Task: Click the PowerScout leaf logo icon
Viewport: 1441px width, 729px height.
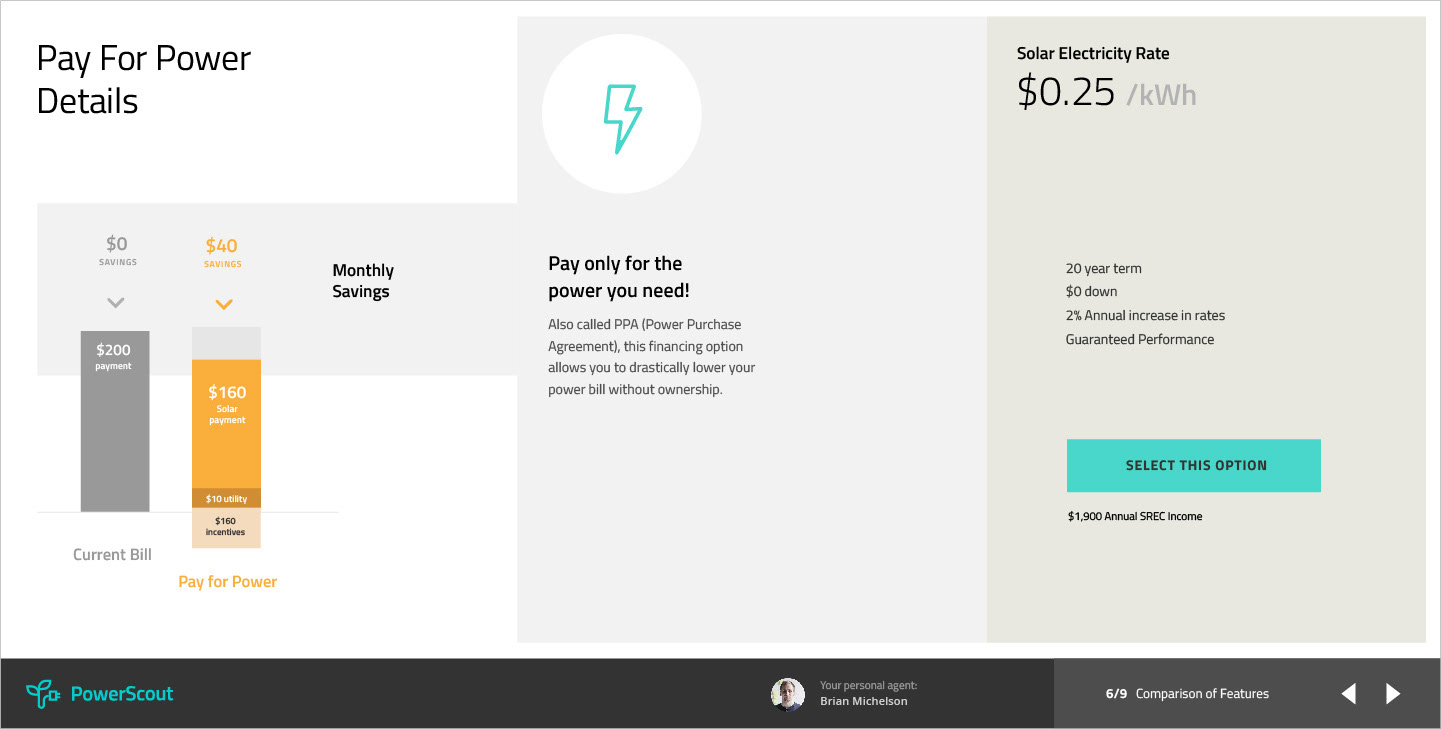Action: (x=42, y=694)
